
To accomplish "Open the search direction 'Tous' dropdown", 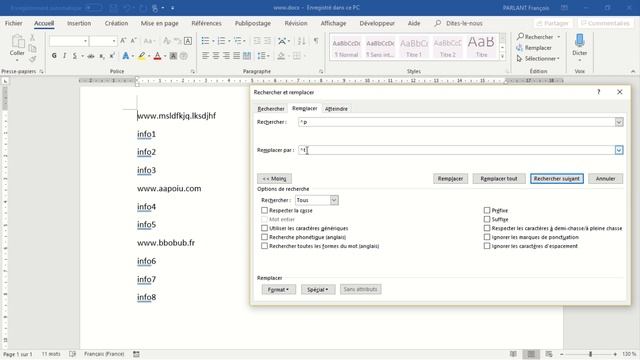I will coord(334,200).
